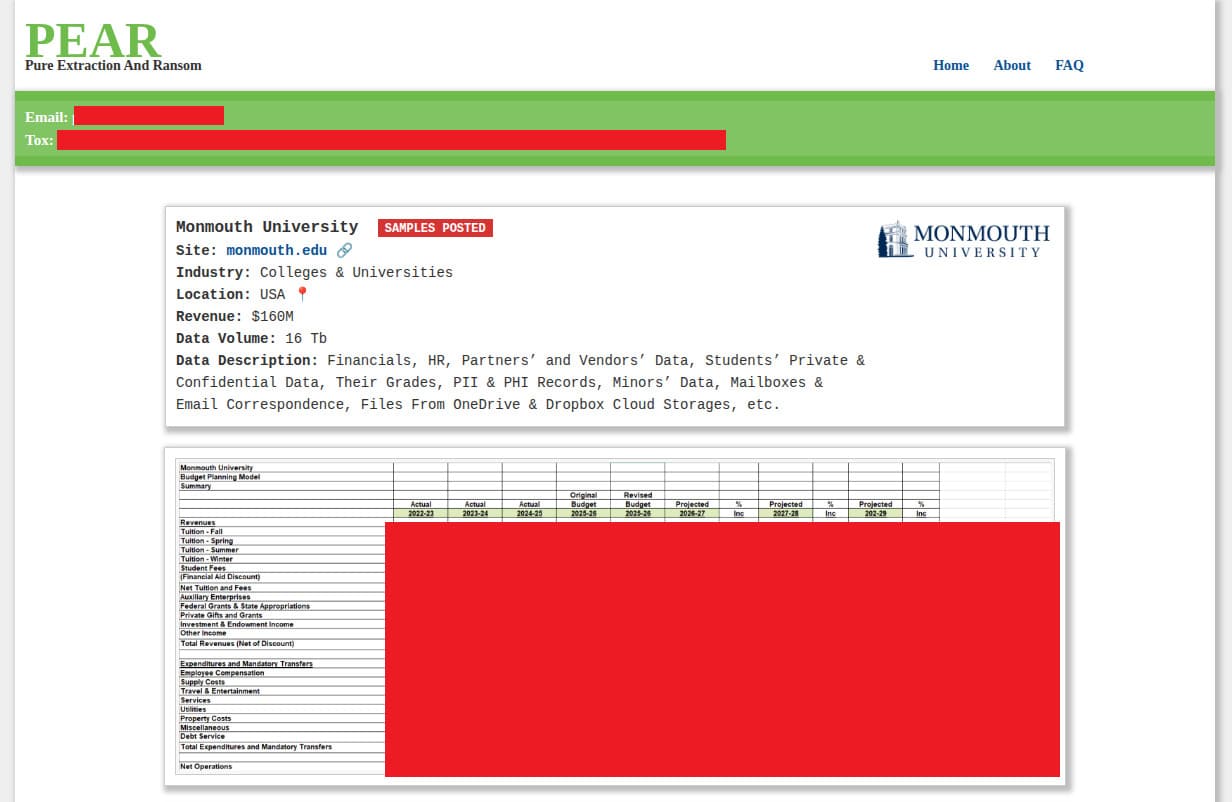Click the '2026-27' Projected column header
This screenshot has height=802, width=1232.
coord(692,513)
